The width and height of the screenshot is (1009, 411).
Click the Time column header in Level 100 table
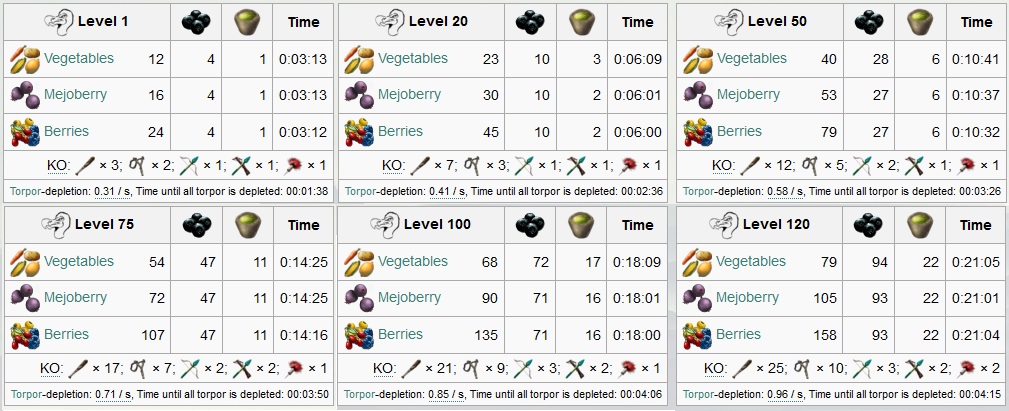[637, 225]
